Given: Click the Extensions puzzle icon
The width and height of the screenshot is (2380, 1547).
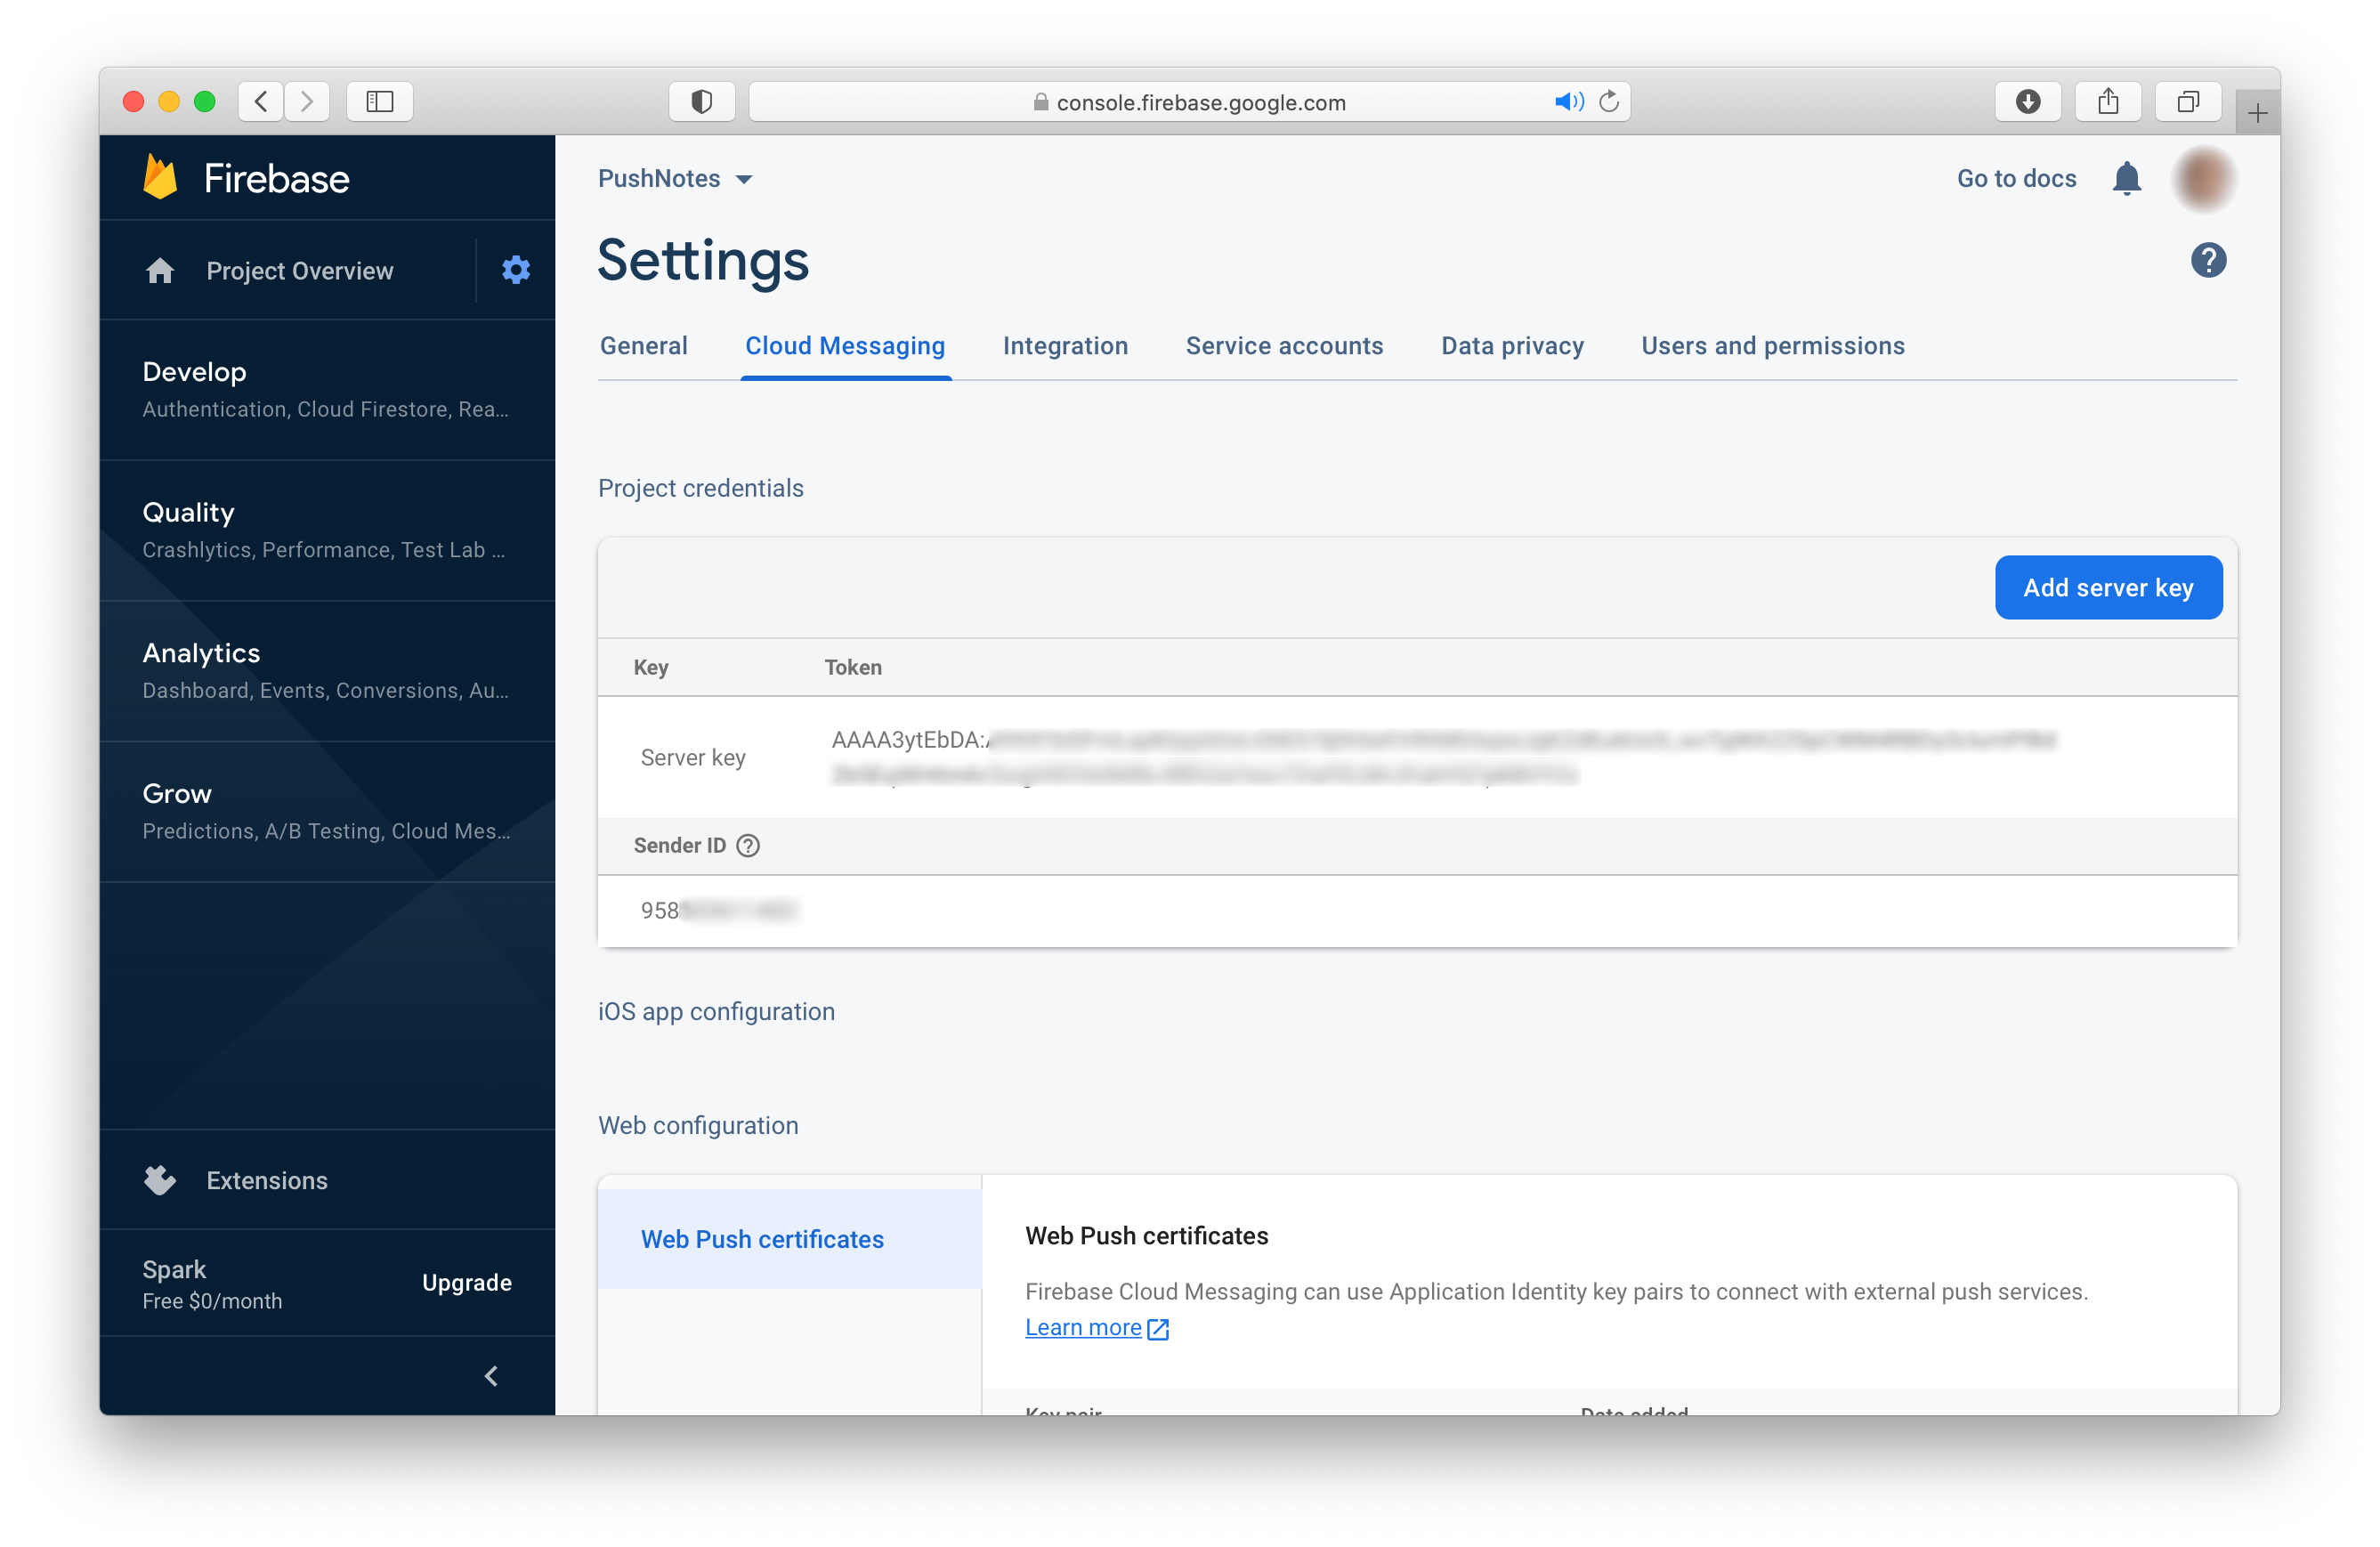Looking at the screenshot, I should [160, 1180].
